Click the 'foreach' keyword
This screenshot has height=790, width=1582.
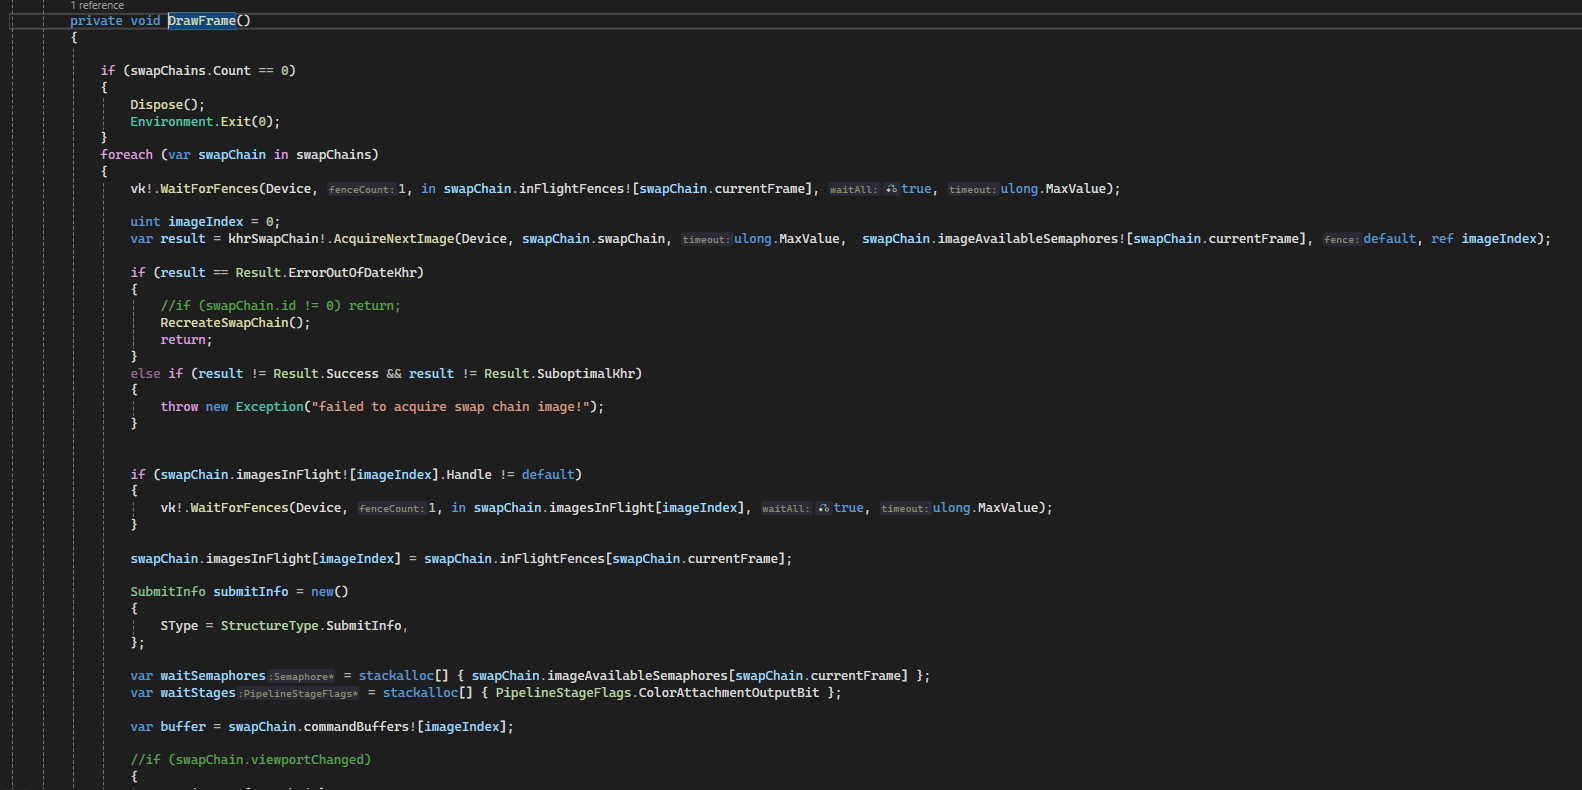point(127,155)
